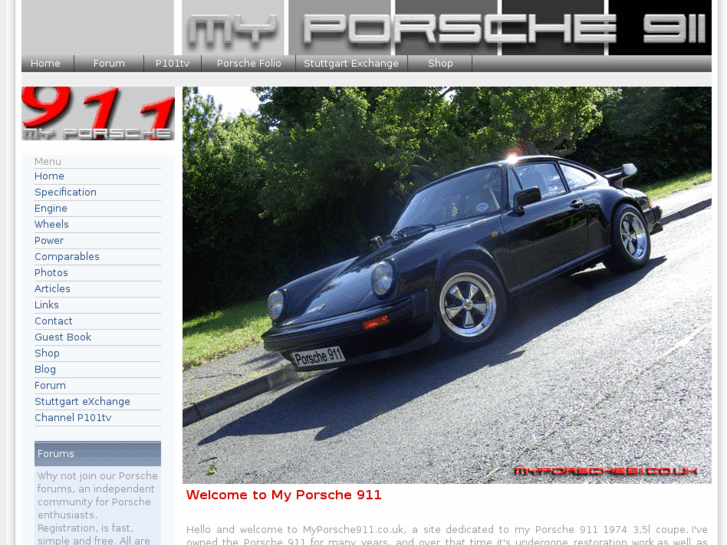Open the Home tab in top navigation bar
Viewport: 727px width, 545px height.
pyautogui.click(x=45, y=64)
